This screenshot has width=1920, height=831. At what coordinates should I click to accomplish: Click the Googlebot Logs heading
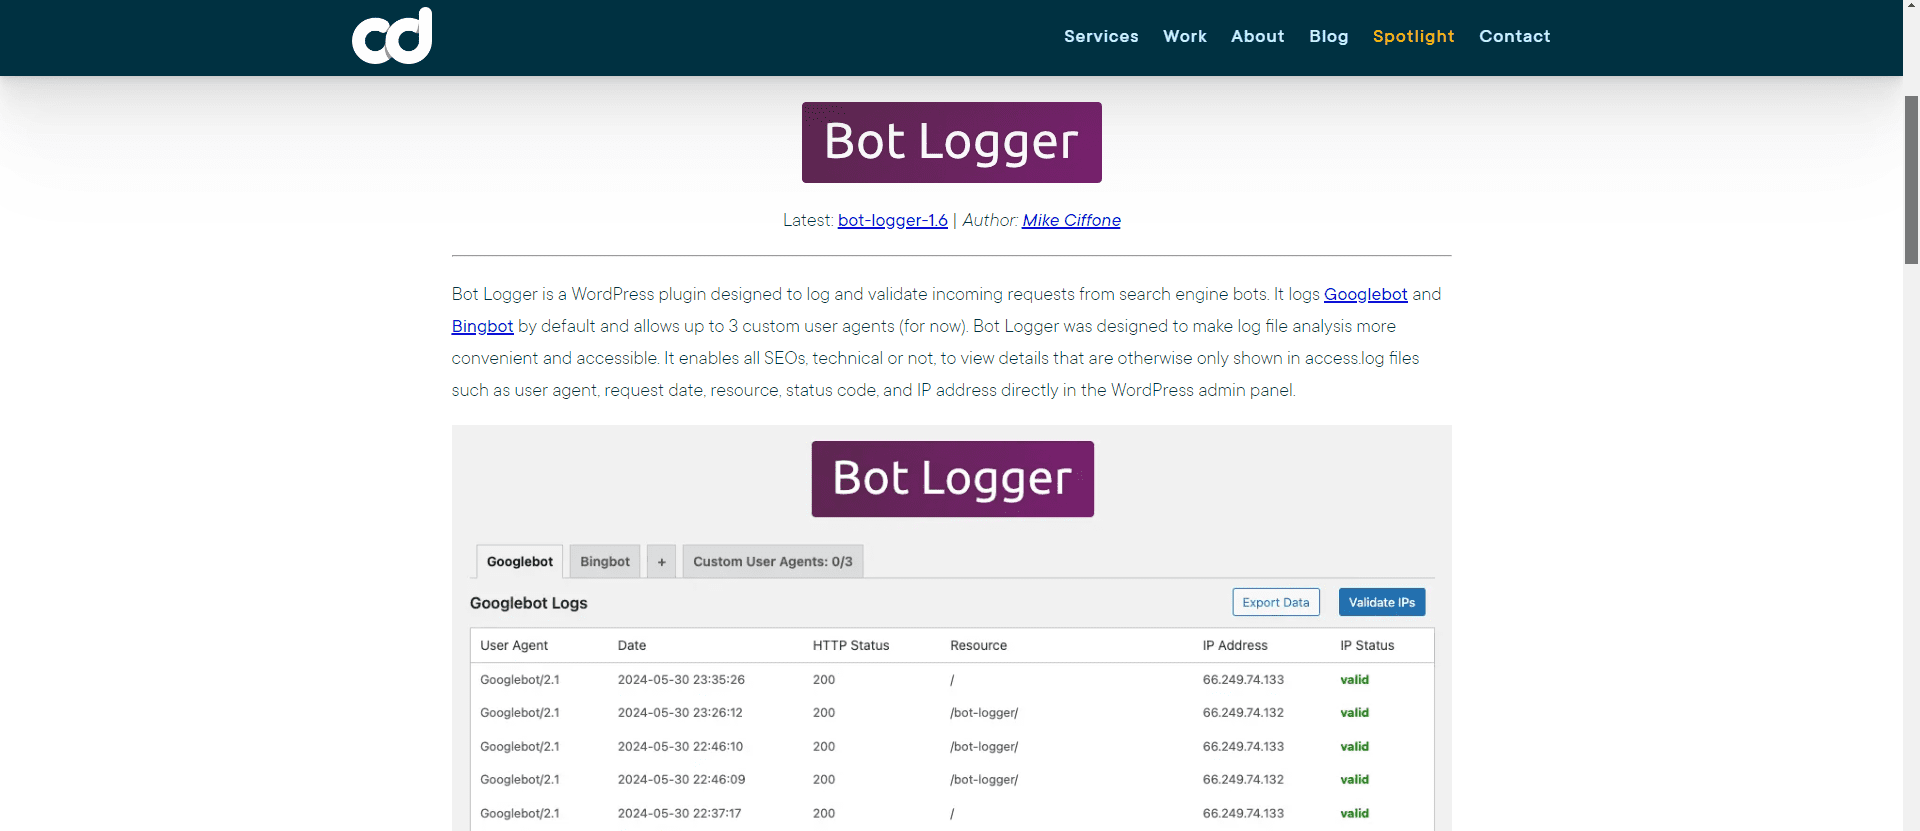point(528,603)
